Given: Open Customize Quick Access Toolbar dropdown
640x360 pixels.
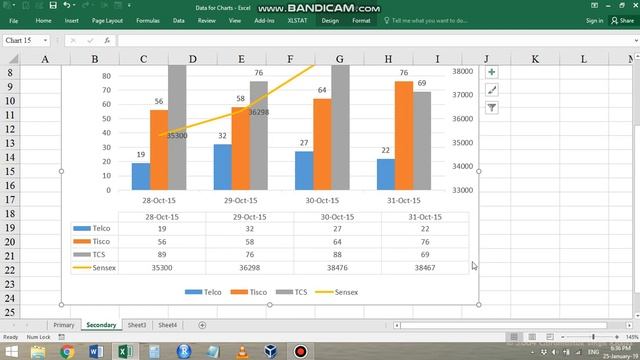Looking at the screenshot, I should click(x=129, y=5).
